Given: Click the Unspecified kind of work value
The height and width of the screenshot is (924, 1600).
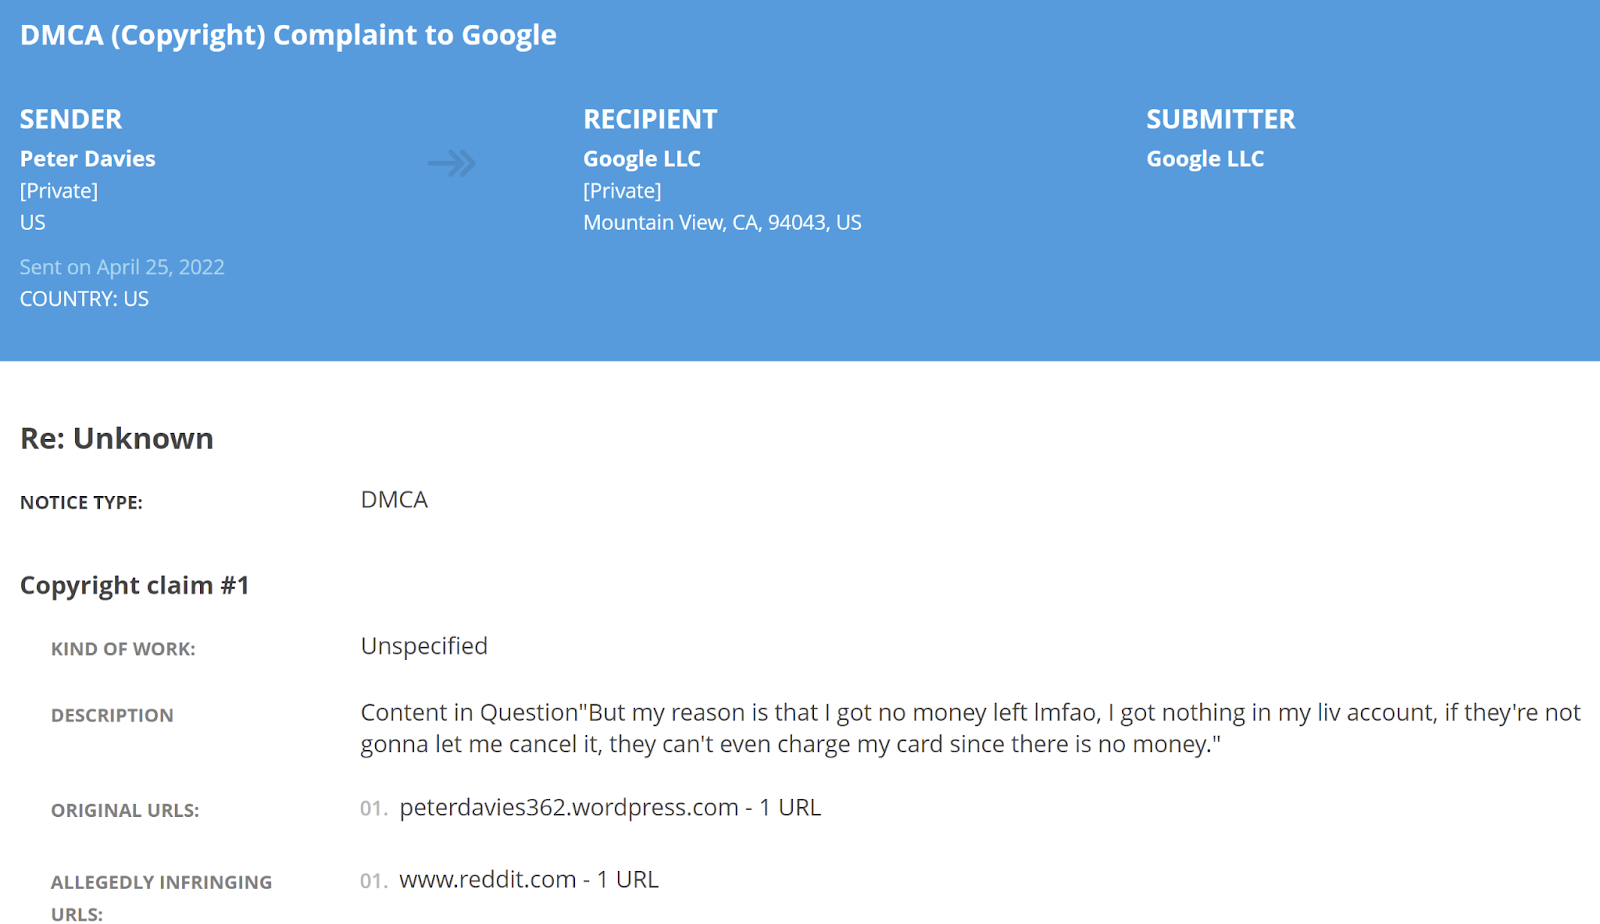Looking at the screenshot, I should pyautogui.click(x=424, y=646).
